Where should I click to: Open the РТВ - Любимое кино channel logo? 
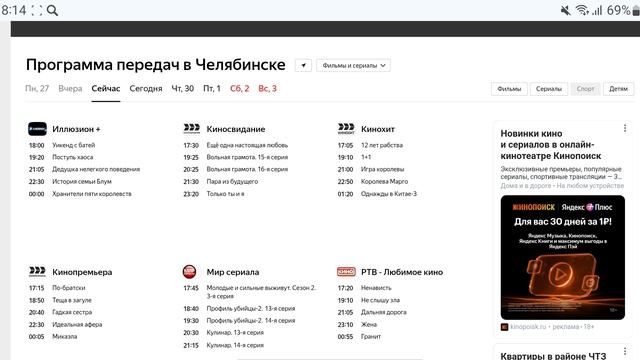click(x=346, y=271)
